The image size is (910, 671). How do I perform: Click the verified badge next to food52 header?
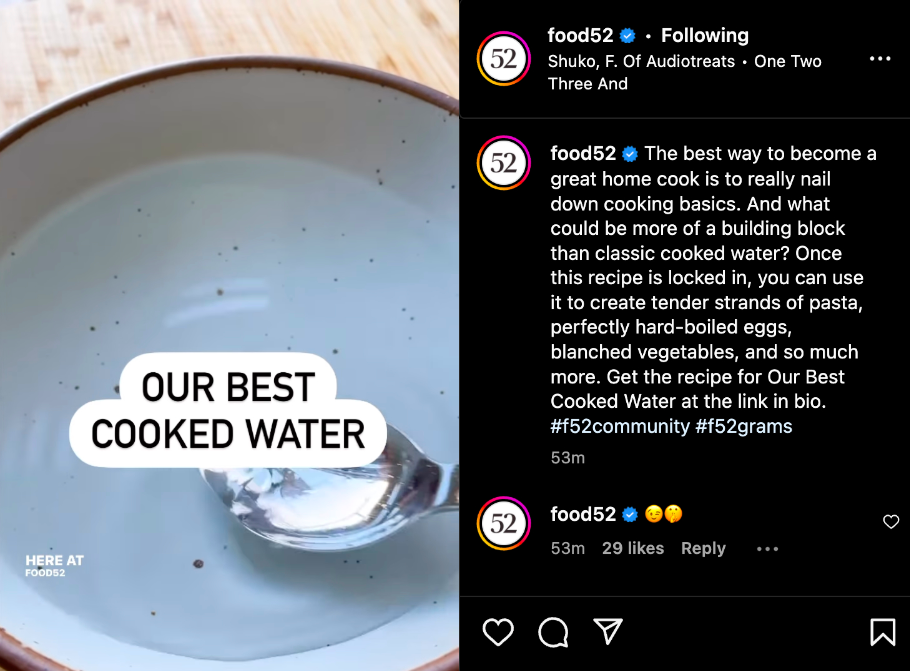627,35
